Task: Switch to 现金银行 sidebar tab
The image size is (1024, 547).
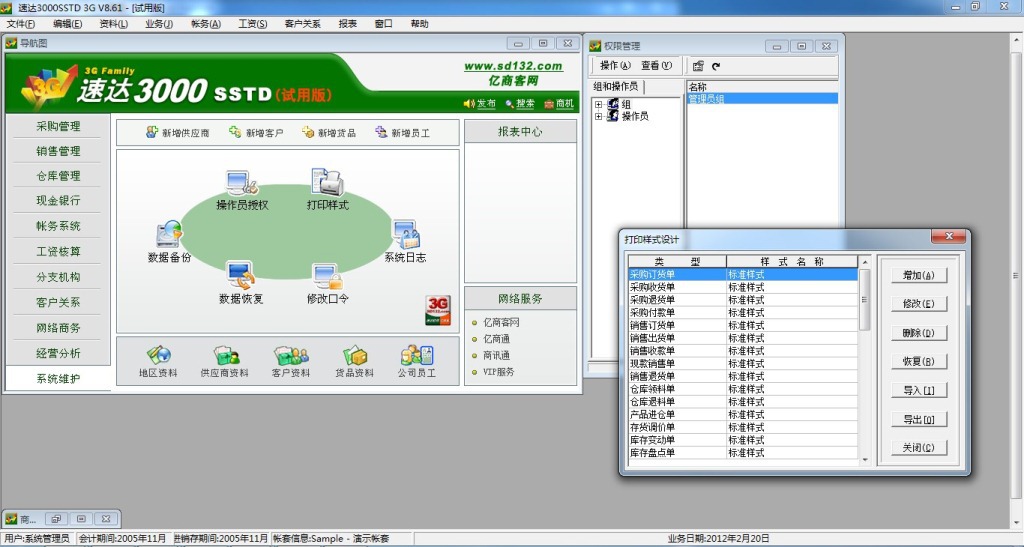Action: pyautogui.click(x=58, y=200)
